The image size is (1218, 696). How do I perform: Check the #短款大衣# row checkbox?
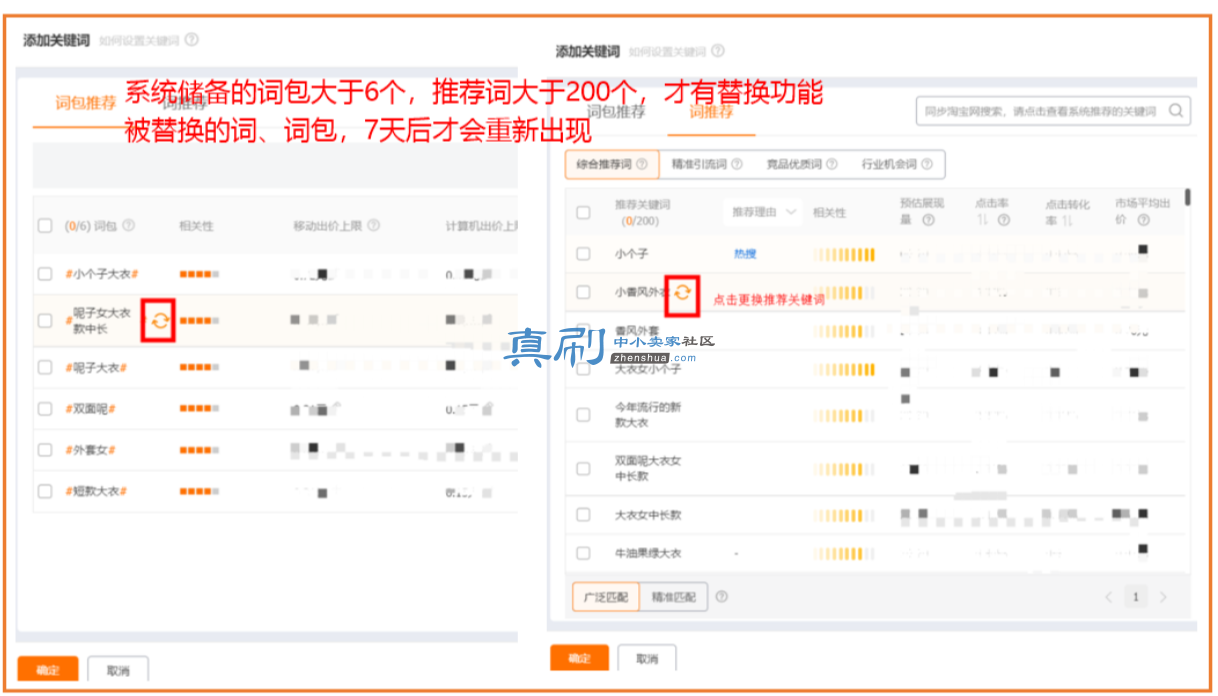(x=45, y=491)
